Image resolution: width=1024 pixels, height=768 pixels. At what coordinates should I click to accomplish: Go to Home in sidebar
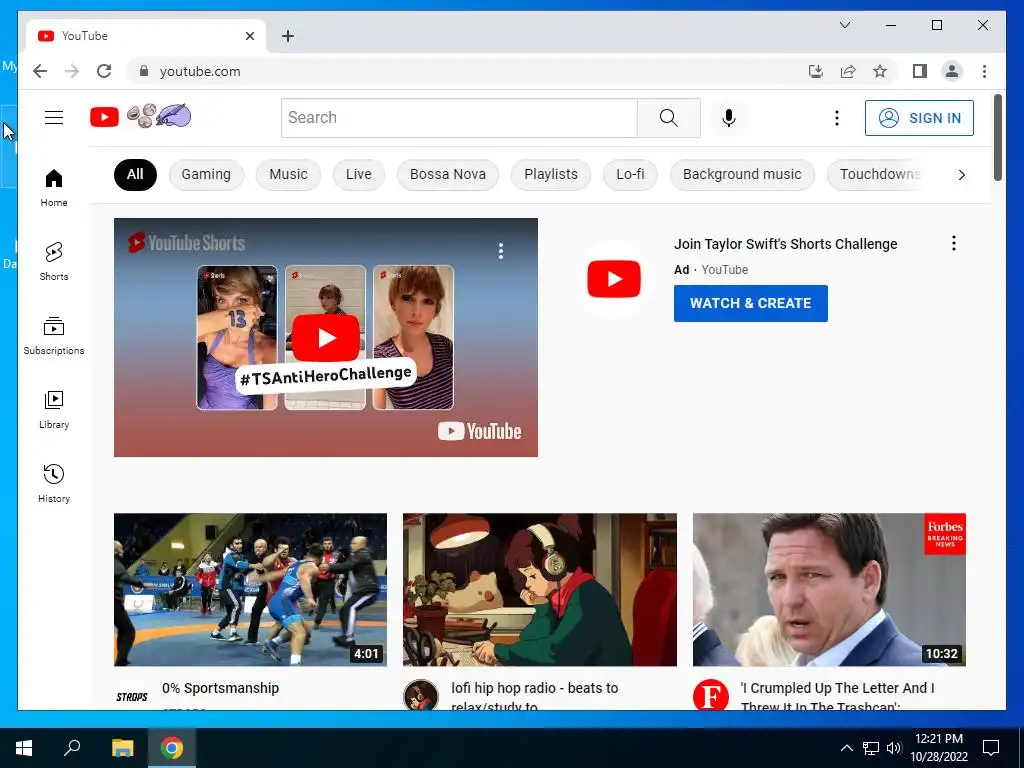pyautogui.click(x=54, y=187)
